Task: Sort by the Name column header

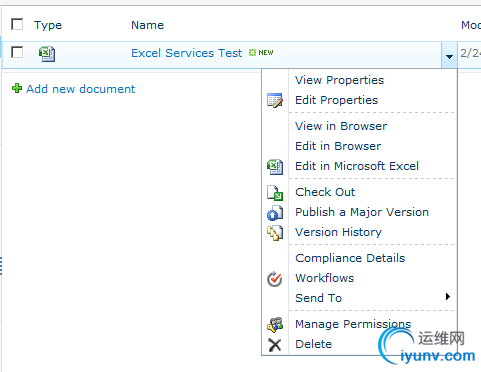Action: (x=147, y=25)
